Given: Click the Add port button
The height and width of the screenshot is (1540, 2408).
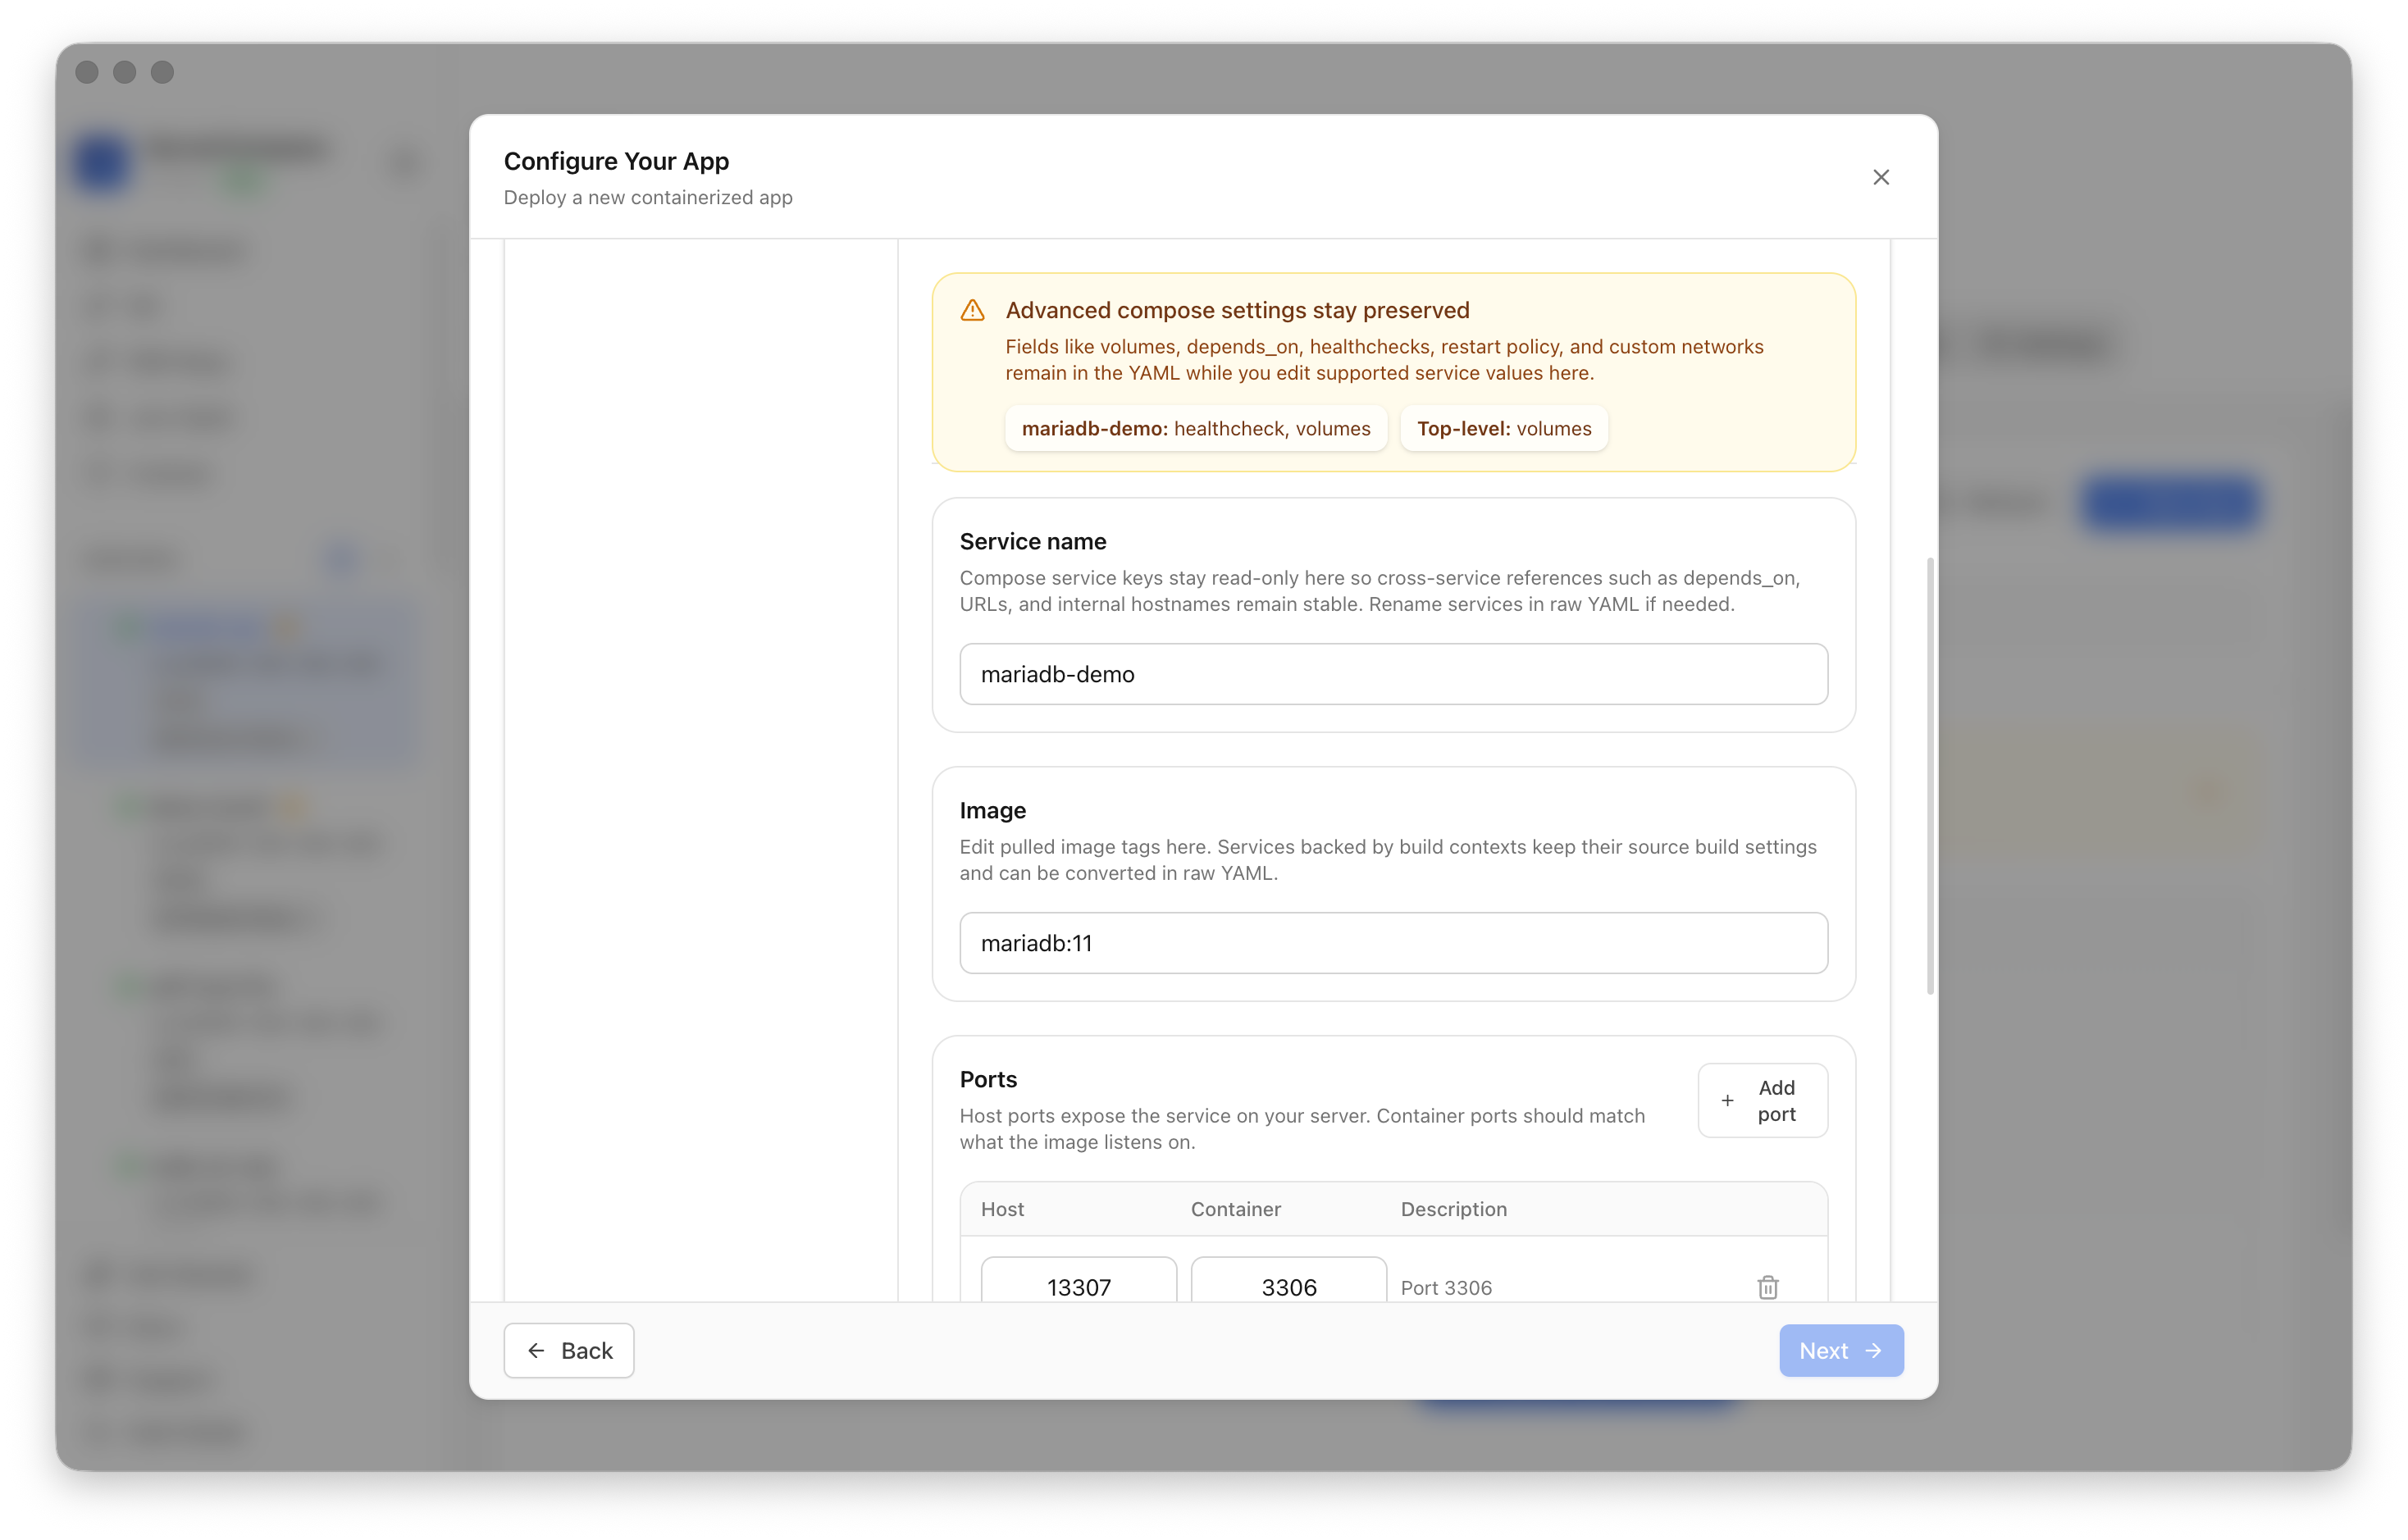Looking at the screenshot, I should click(x=1762, y=1100).
